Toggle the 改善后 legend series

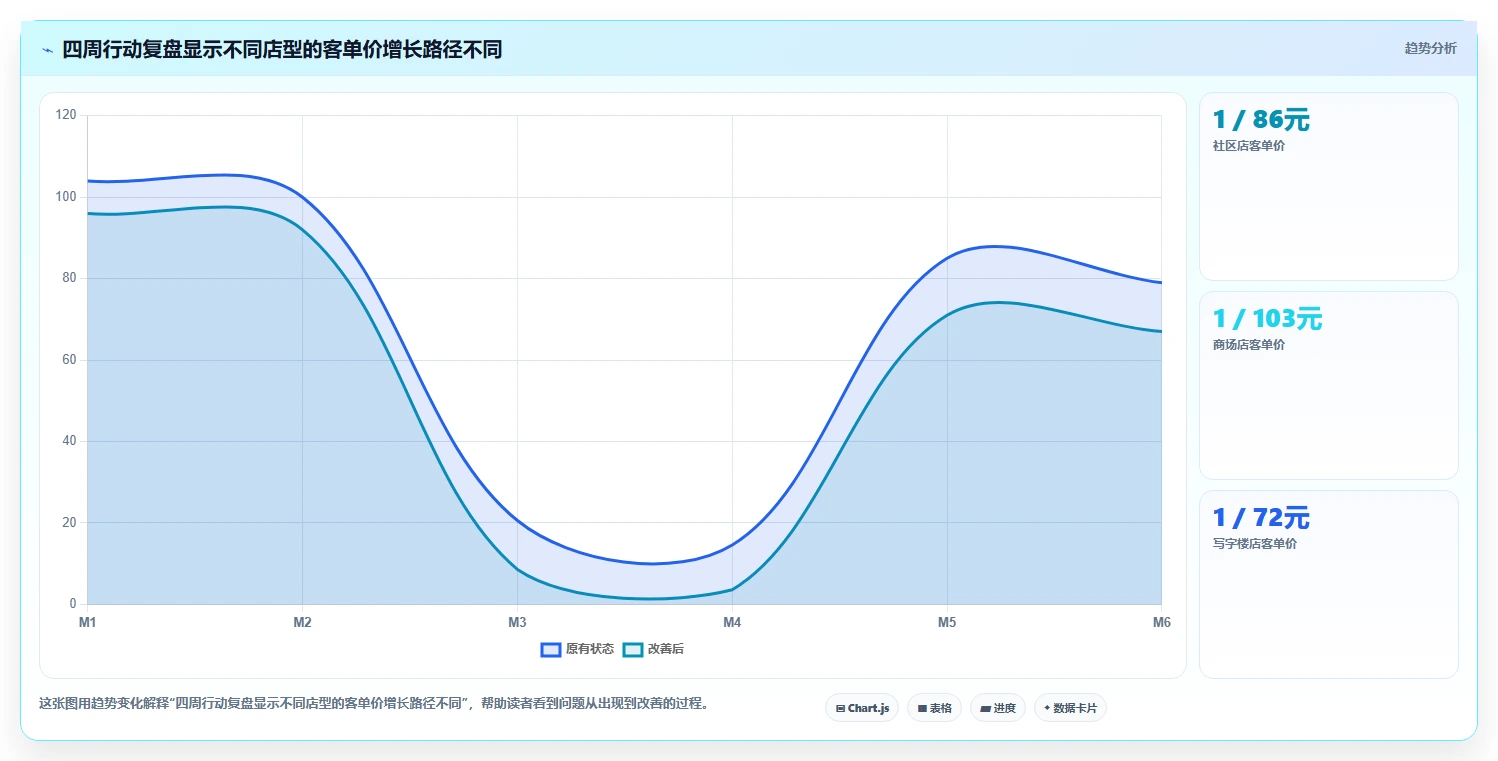pos(654,649)
